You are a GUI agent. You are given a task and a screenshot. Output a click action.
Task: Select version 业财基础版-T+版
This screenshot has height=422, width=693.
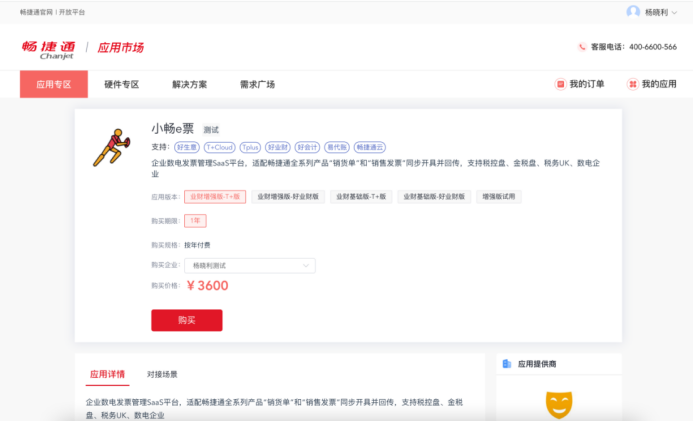tap(361, 197)
